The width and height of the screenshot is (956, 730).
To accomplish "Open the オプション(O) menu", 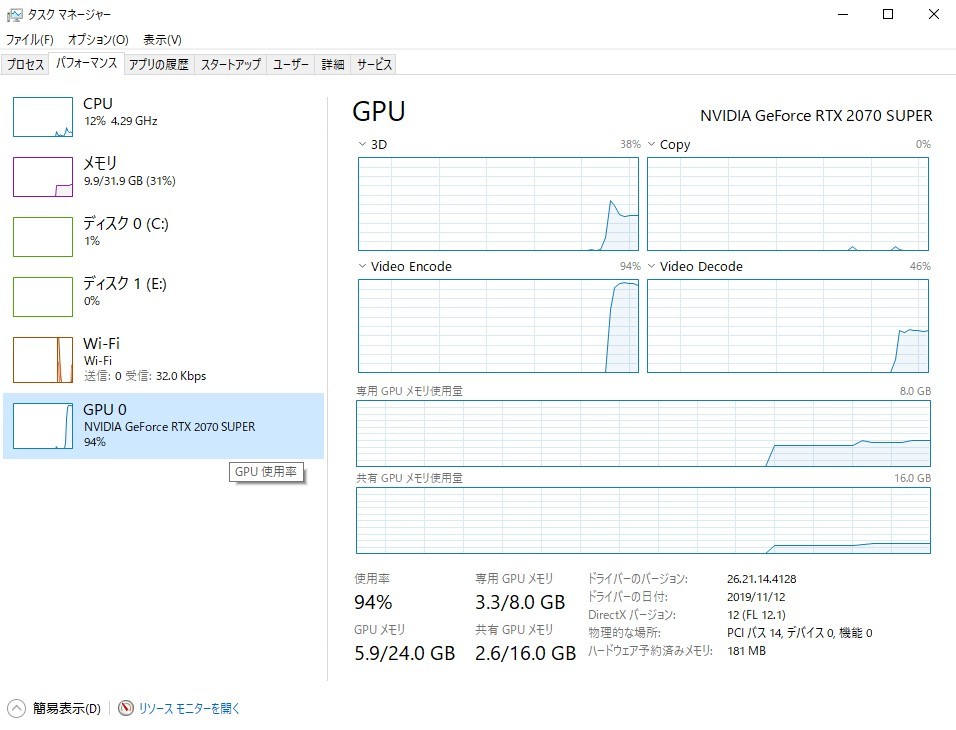I will coord(98,40).
